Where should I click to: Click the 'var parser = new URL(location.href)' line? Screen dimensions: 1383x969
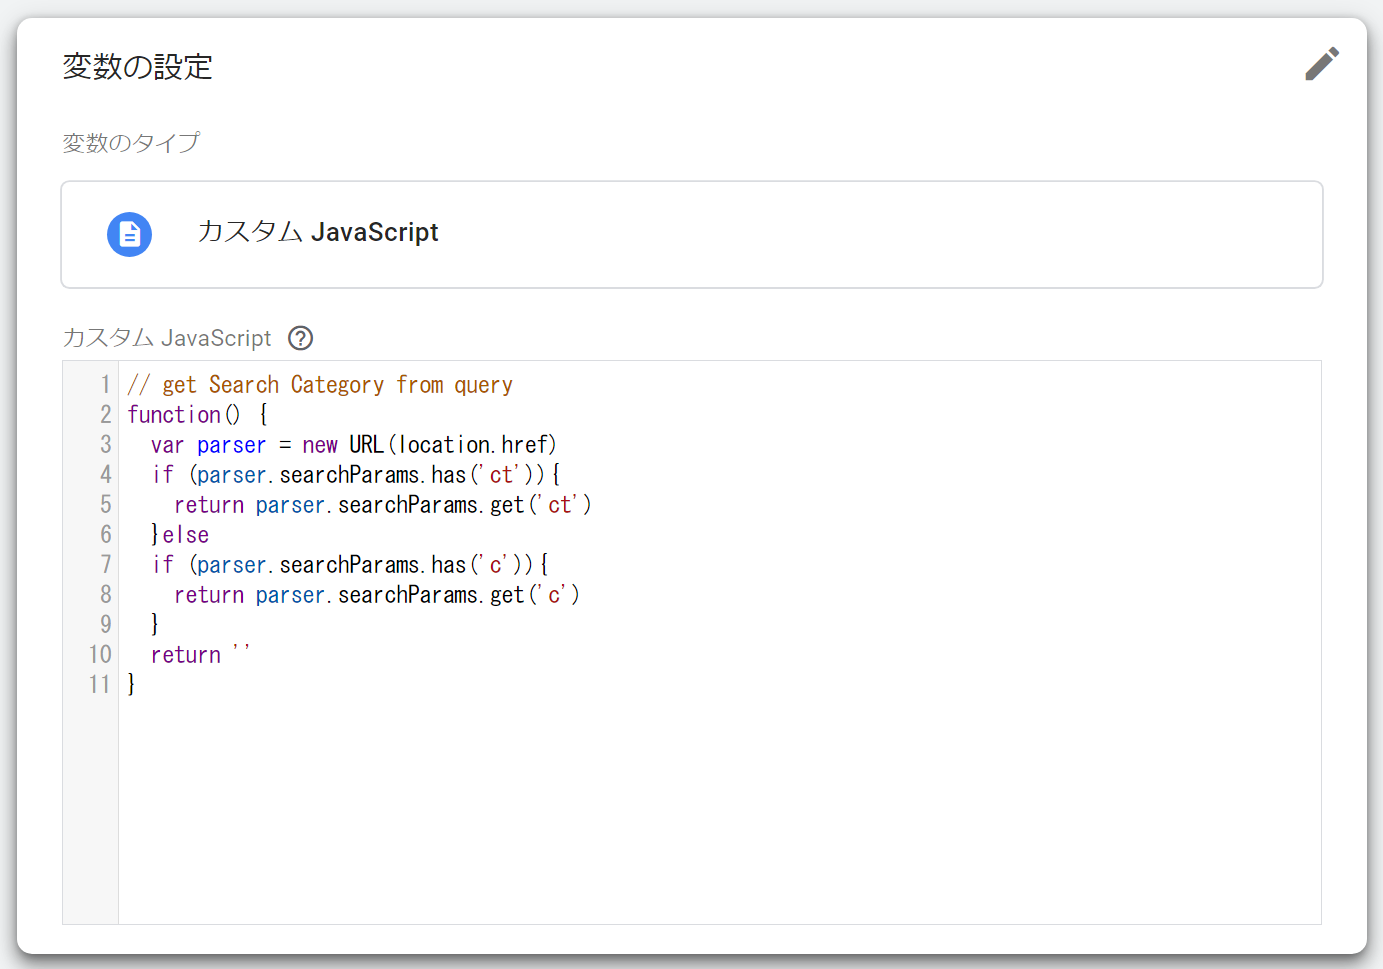tap(354, 445)
